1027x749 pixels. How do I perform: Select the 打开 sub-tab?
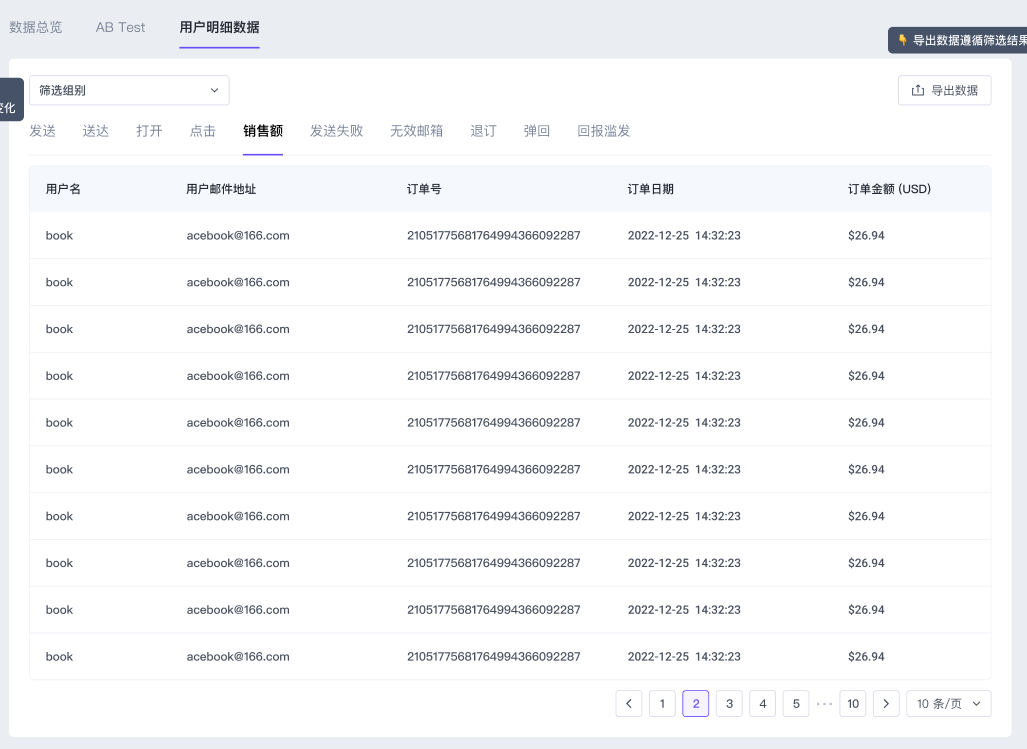(x=149, y=131)
